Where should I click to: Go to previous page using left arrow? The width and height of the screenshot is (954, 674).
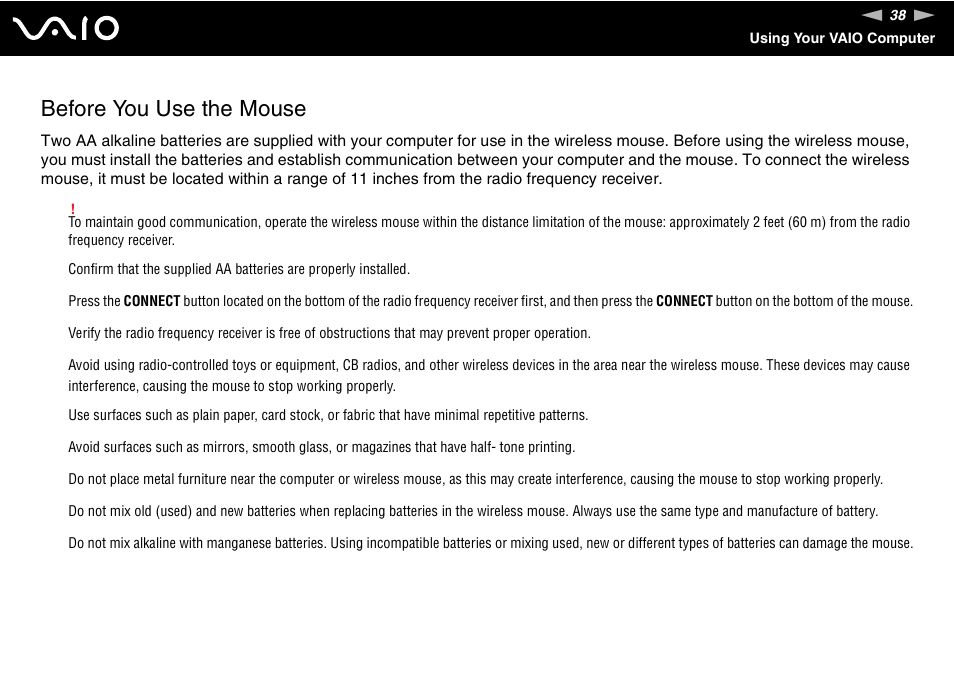(871, 15)
